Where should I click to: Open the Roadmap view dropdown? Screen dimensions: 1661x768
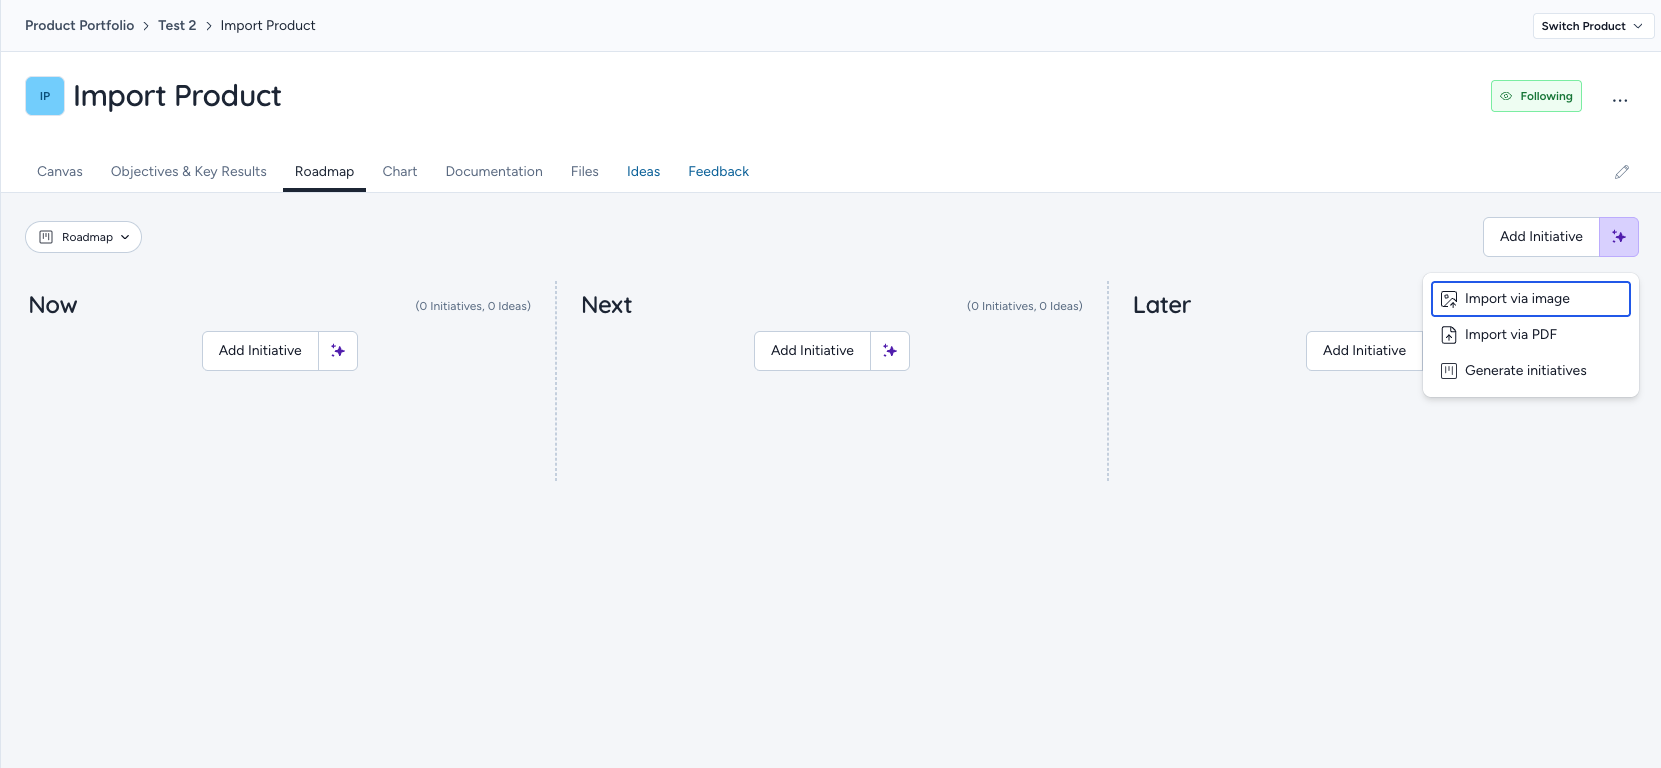[83, 237]
